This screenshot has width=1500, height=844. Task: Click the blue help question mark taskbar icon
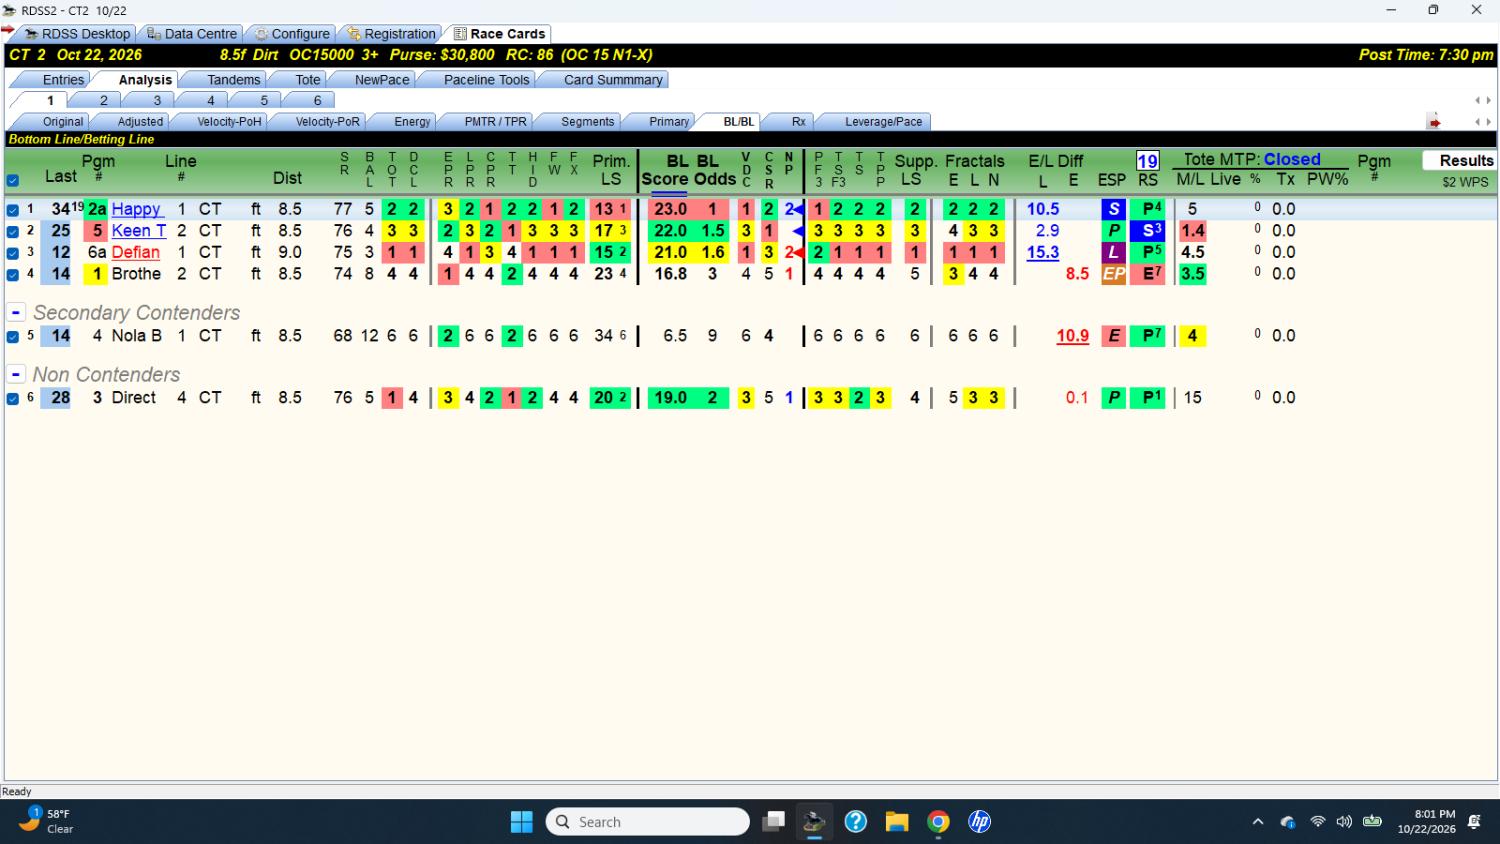856,822
